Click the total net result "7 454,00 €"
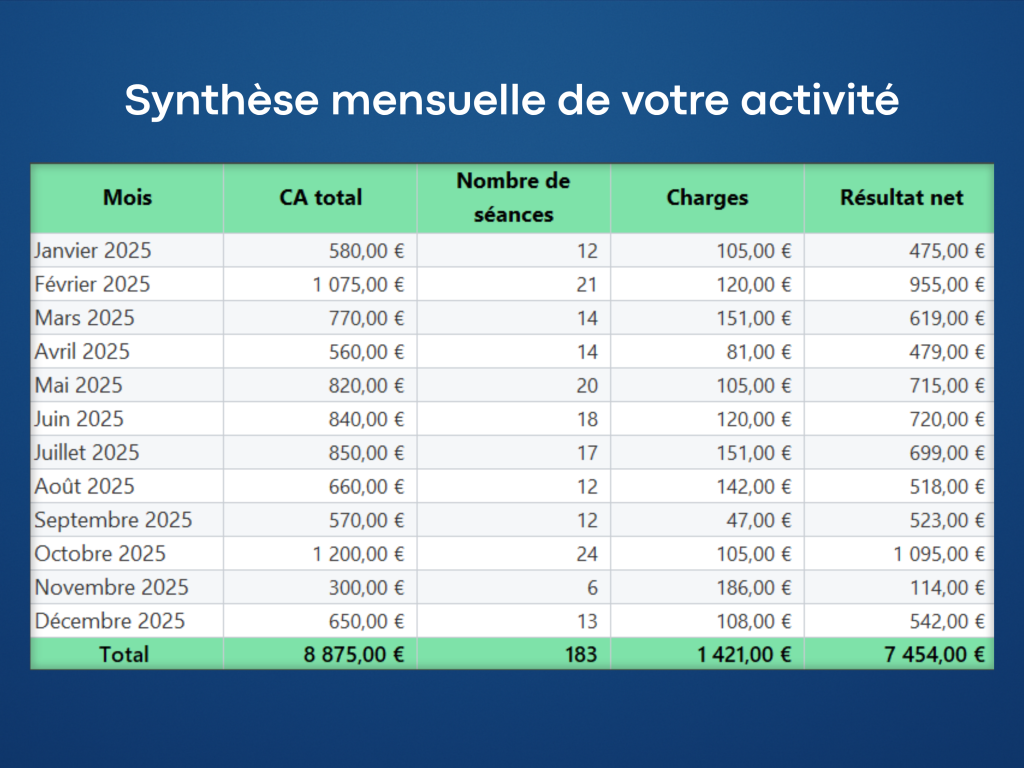The width and height of the screenshot is (1024, 768). pyautogui.click(x=935, y=654)
